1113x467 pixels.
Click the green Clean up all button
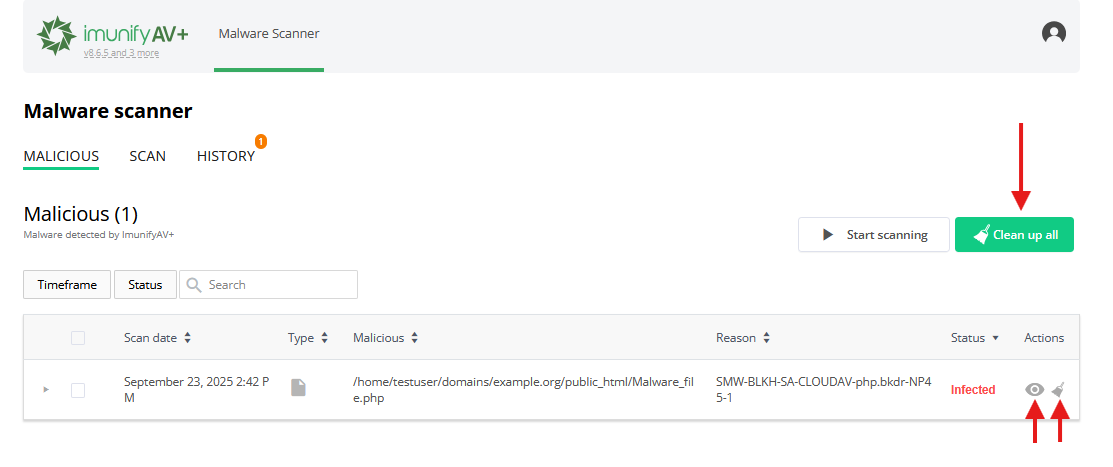click(x=1014, y=235)
